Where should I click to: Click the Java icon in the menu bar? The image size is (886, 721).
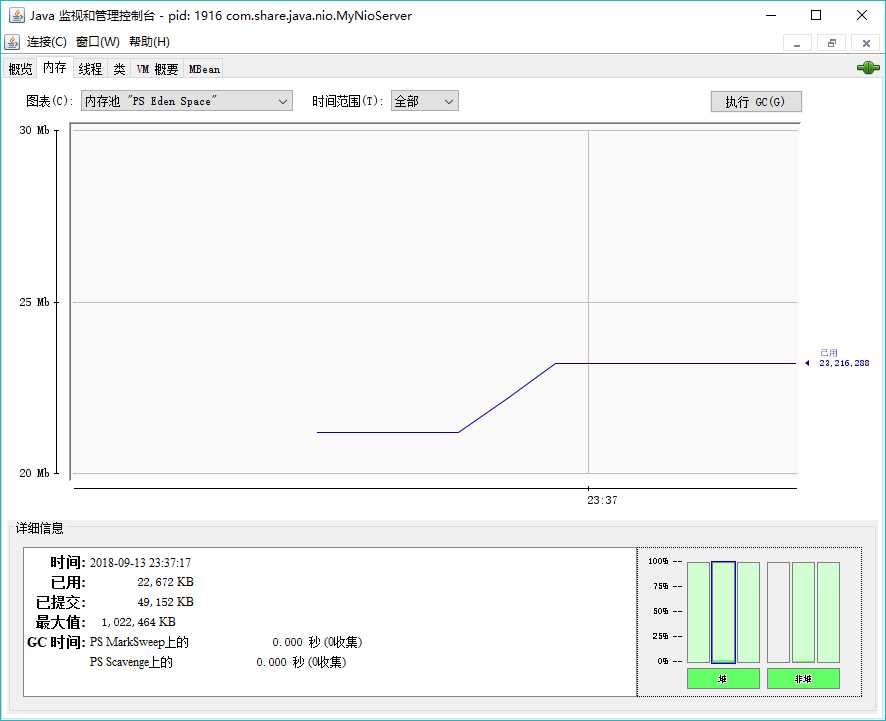point(12,42)
